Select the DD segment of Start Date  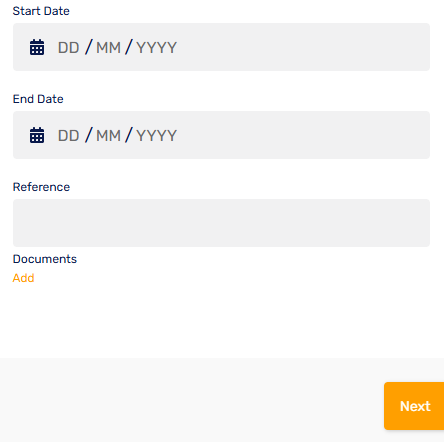68,47
